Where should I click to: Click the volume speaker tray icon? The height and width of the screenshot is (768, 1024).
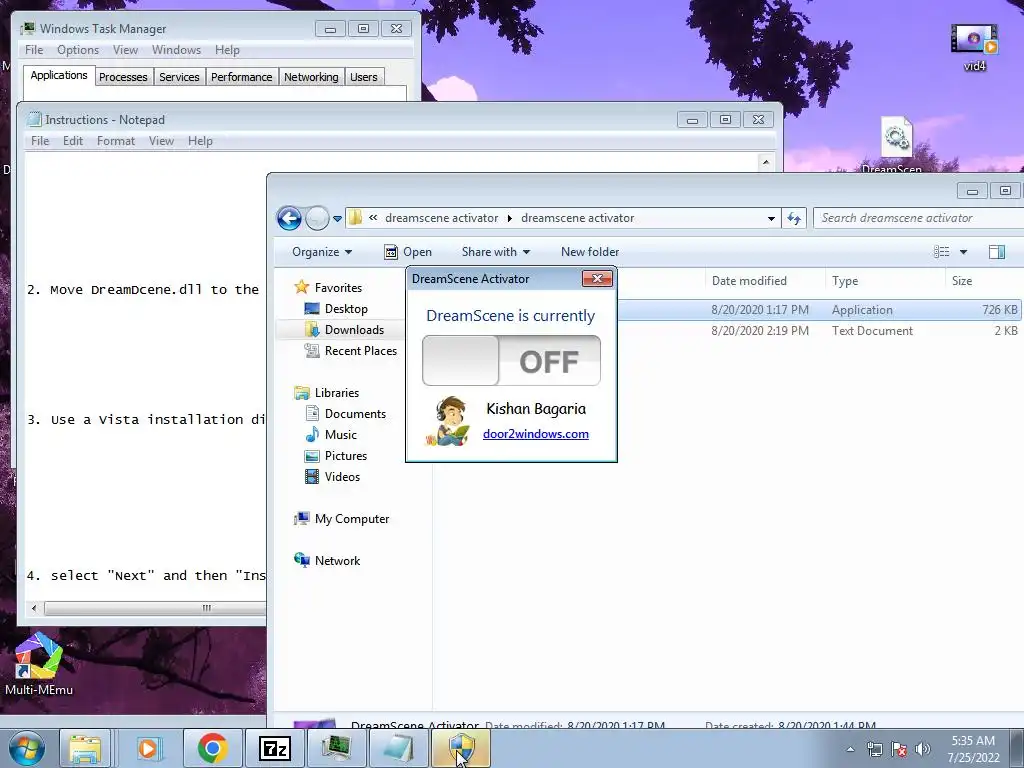pos(922,749)
